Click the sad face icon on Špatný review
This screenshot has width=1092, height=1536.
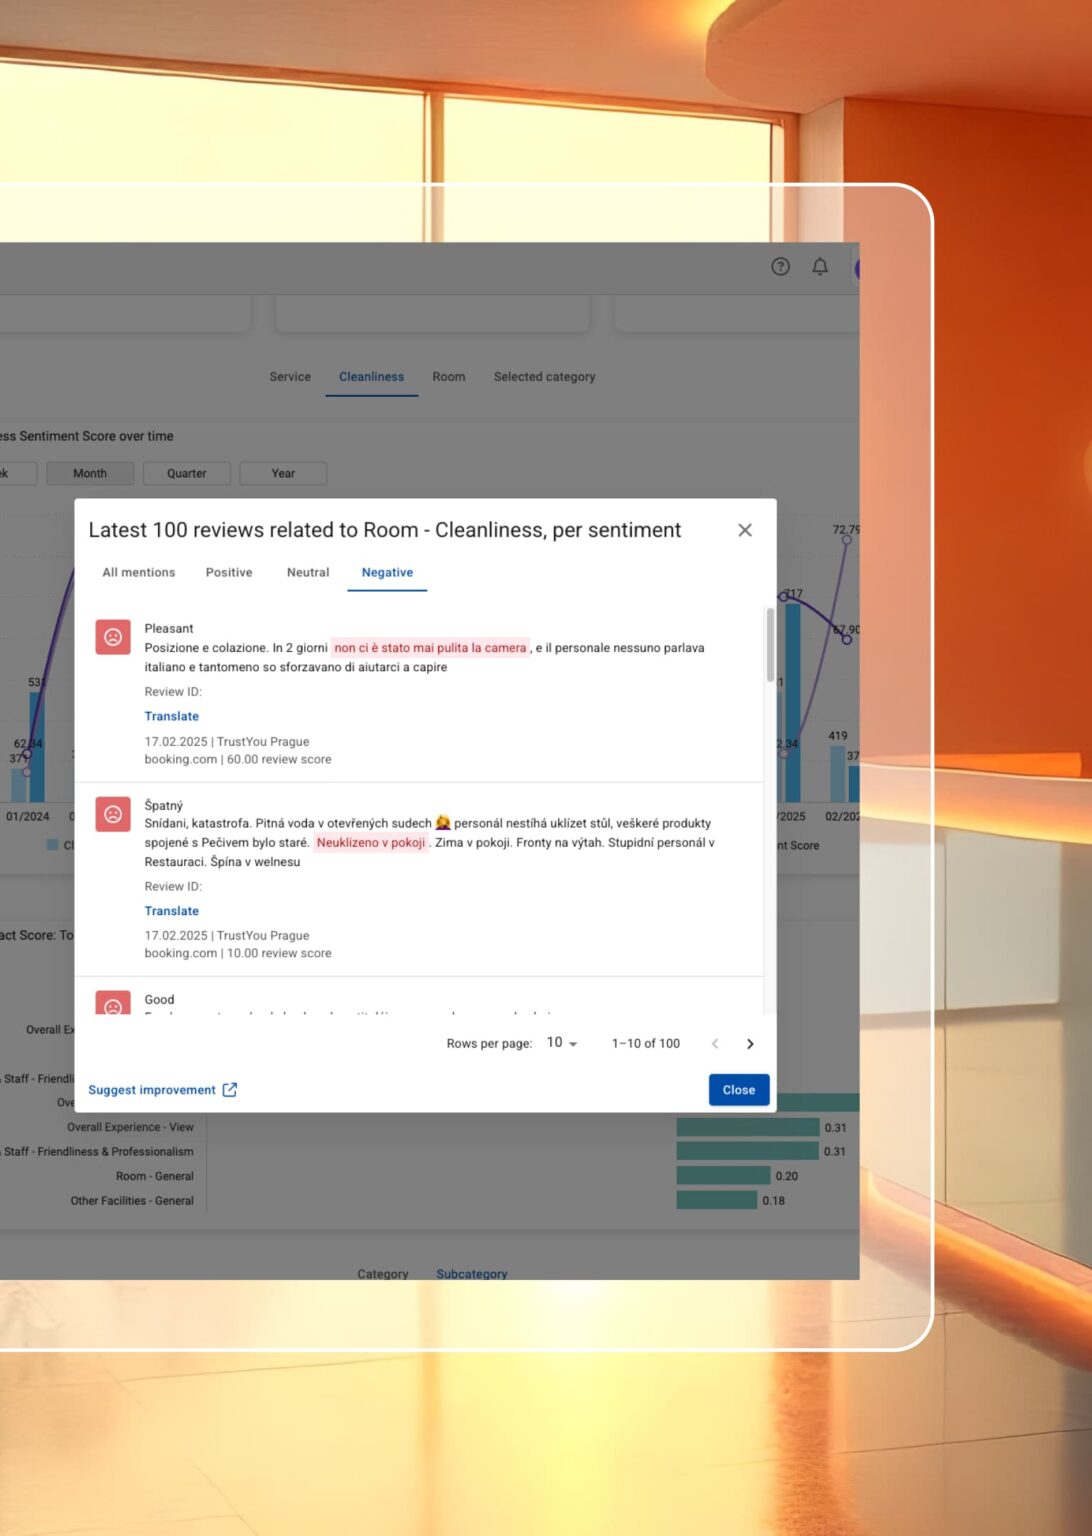pyautogui.click(x=113, y=814)
